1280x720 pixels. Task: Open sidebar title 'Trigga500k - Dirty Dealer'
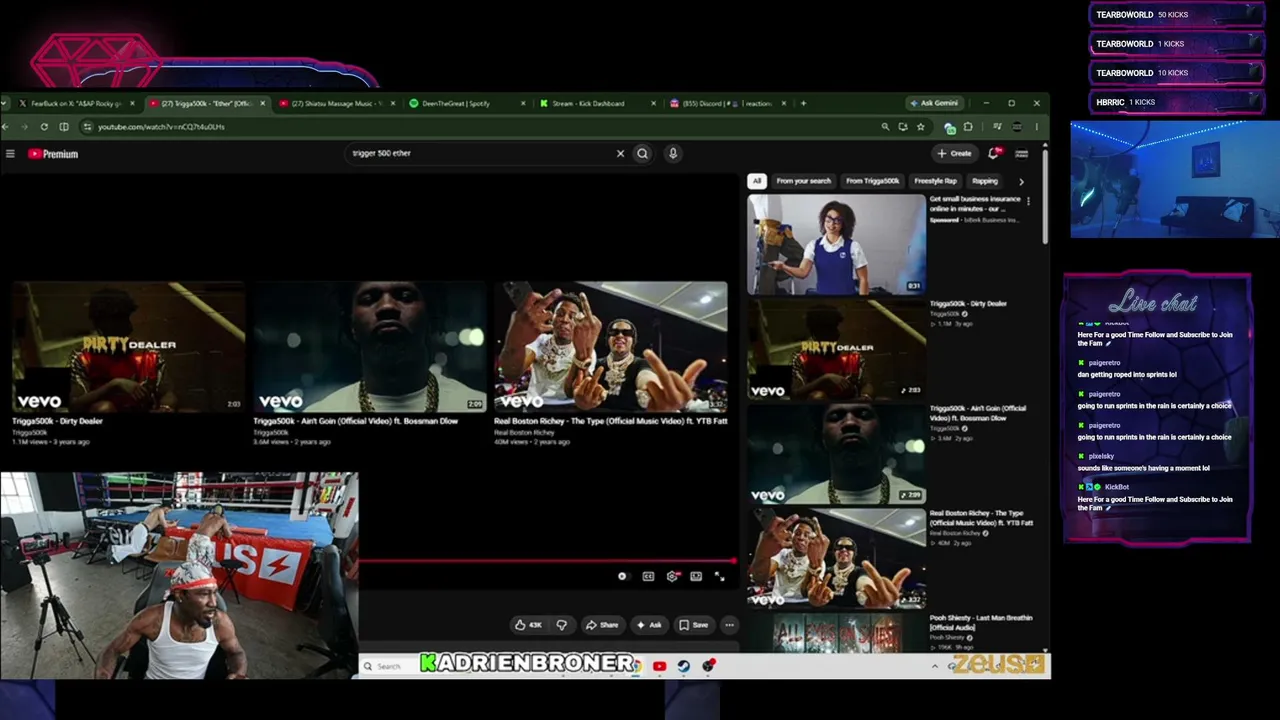tap(968, 304)
